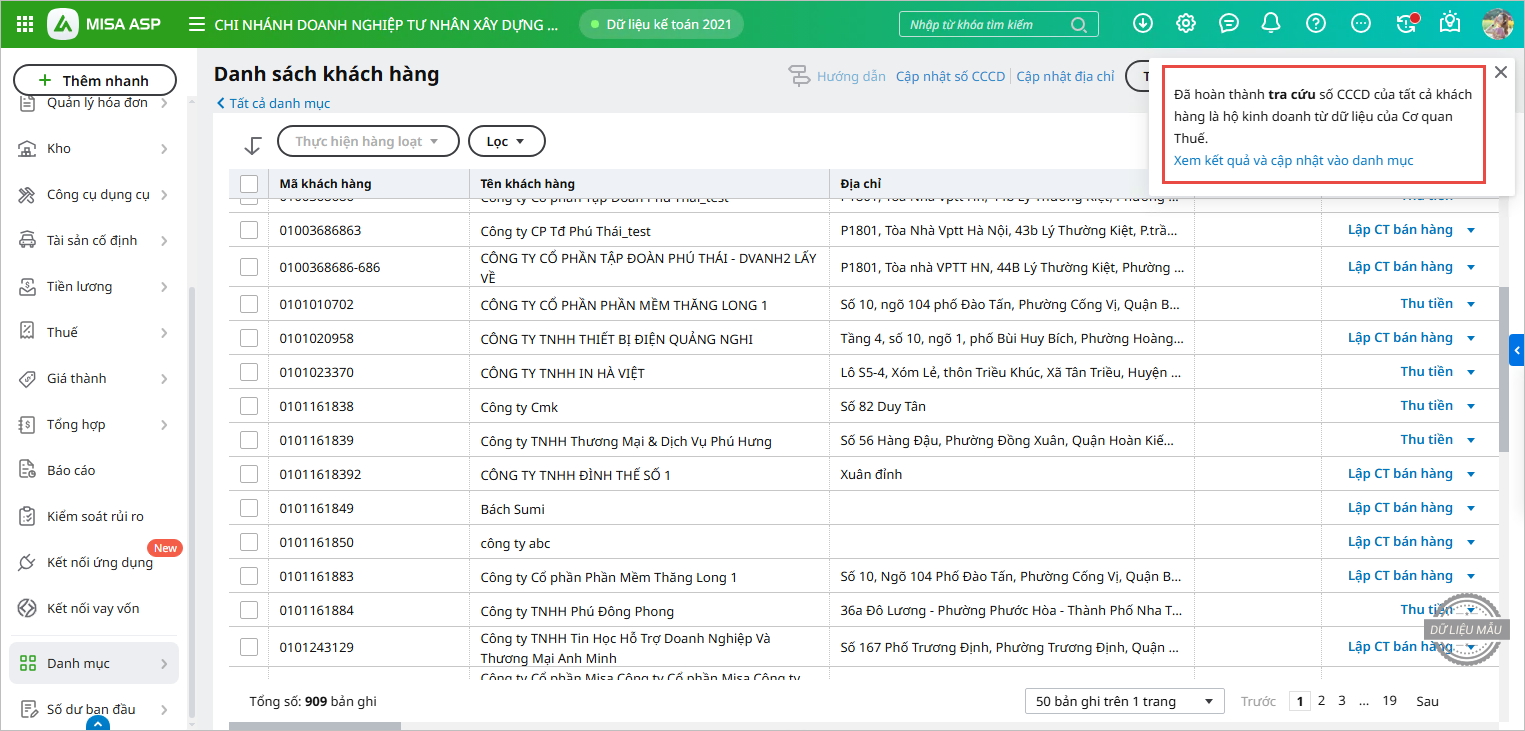Viewport: 1525px width, 731px height.
Task: Open the chat message icon in header
Action: [x=1229, y=24]
